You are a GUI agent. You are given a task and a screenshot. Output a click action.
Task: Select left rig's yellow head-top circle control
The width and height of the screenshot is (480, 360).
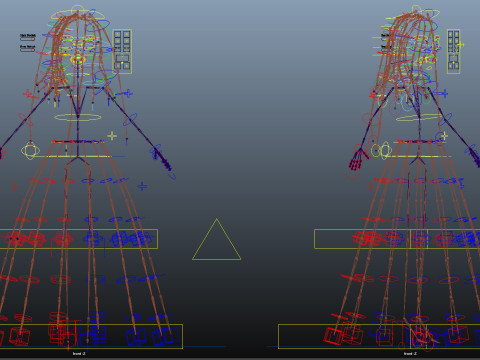(x=78, y=10)
